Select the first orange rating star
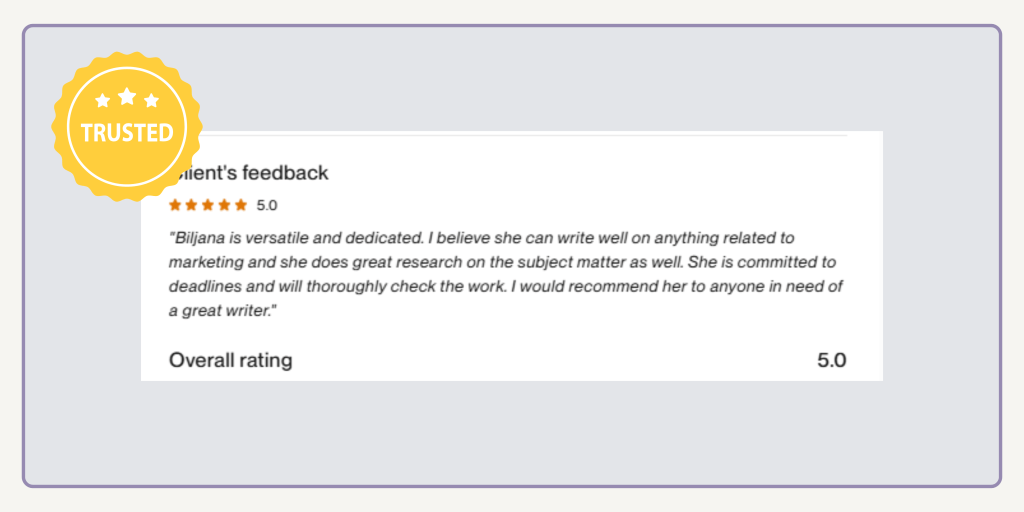Viewport: 1024px width, 512px height. pyautogui.click(x=176, y=205)
